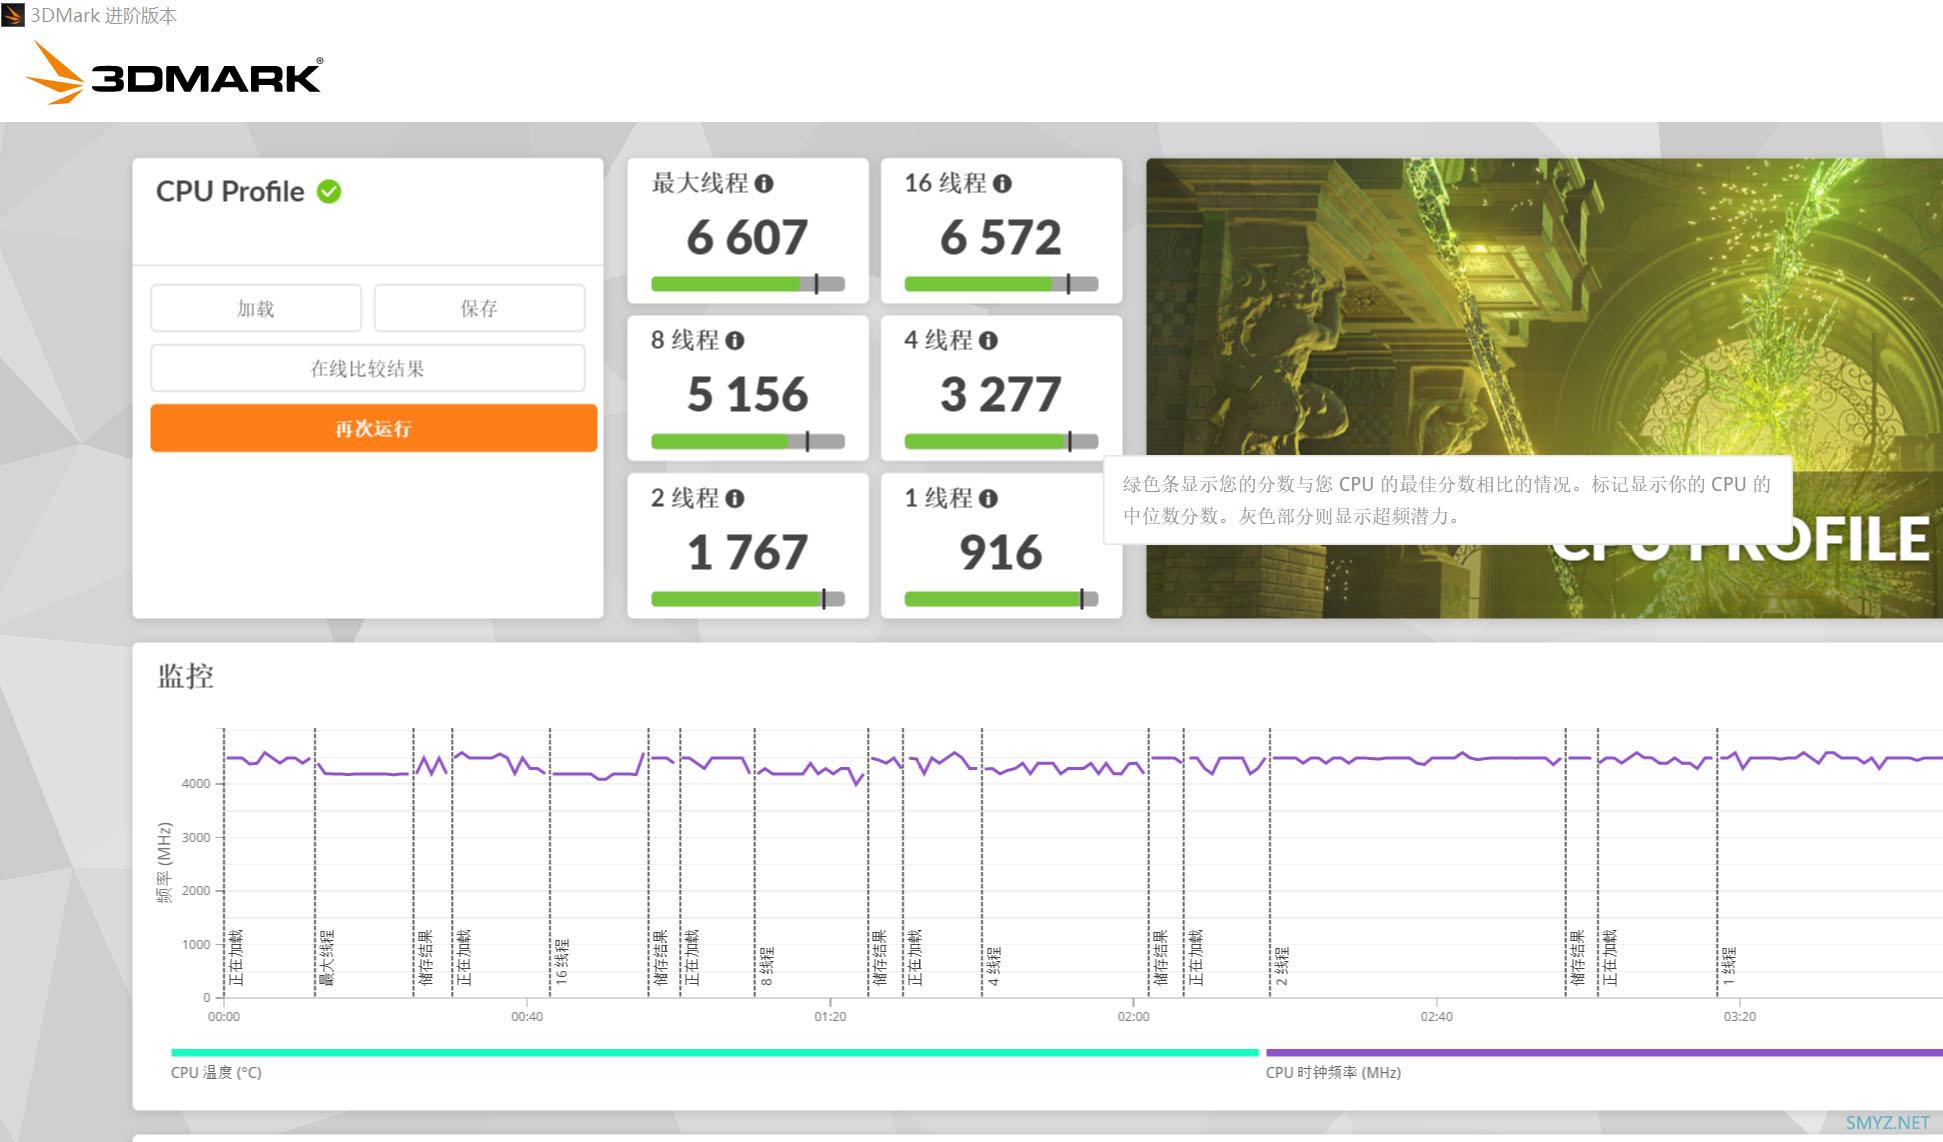The width and height of the screenshot is (1943, 1142).
Task: Click the score 1 767
Action: point(747,553)
